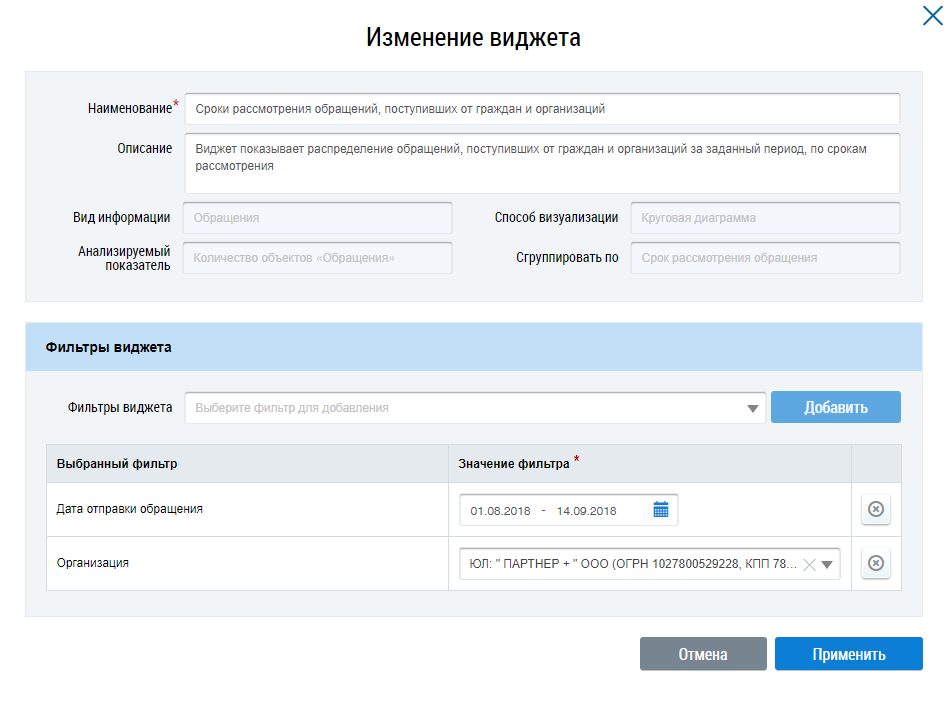Click the 'Значение фильтра' column header

(514, 464)
